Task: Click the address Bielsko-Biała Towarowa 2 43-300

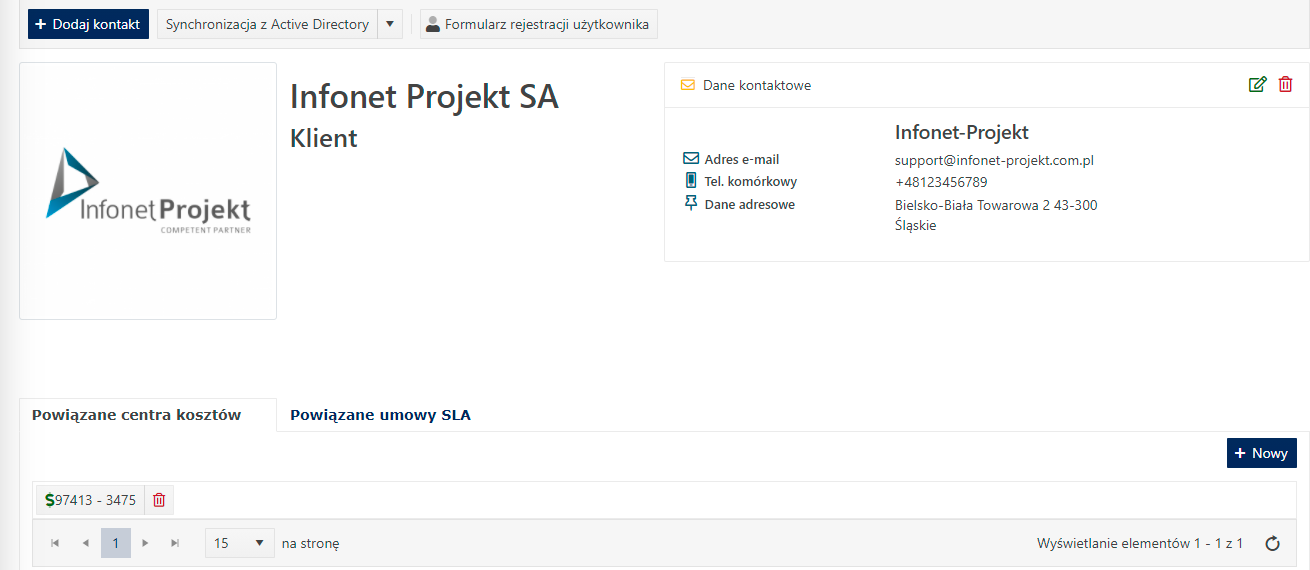Action: pyautogui.click(x=996, y=206)
